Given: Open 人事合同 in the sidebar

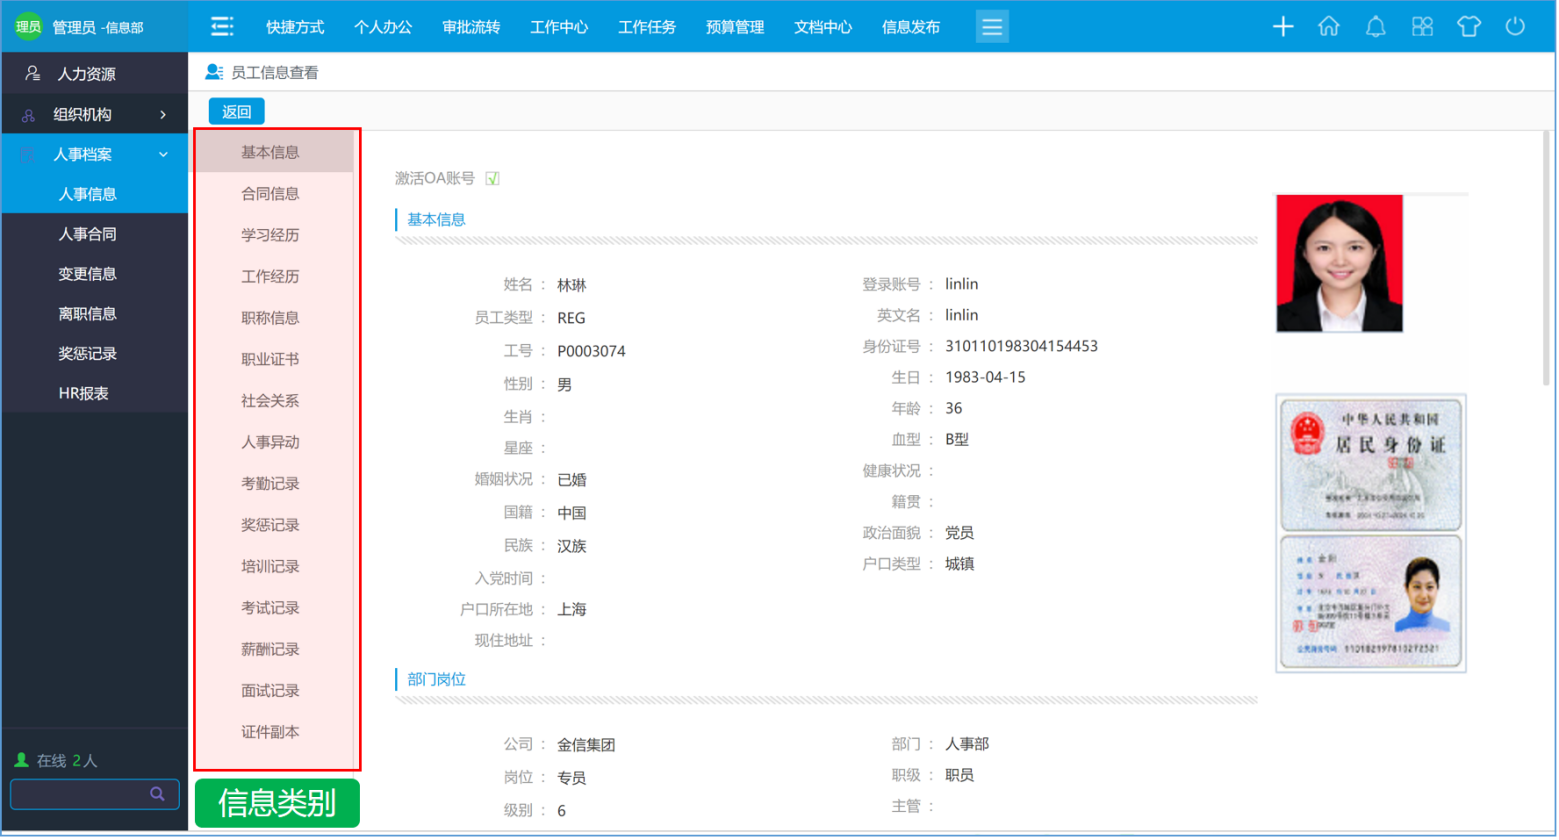Looking at the screenshot, I should point(88,234).
